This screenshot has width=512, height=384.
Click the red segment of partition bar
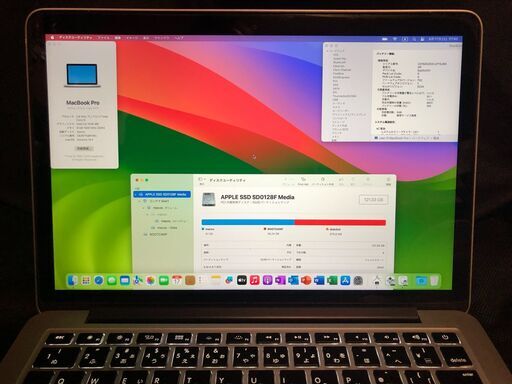(x=340, y=222)
